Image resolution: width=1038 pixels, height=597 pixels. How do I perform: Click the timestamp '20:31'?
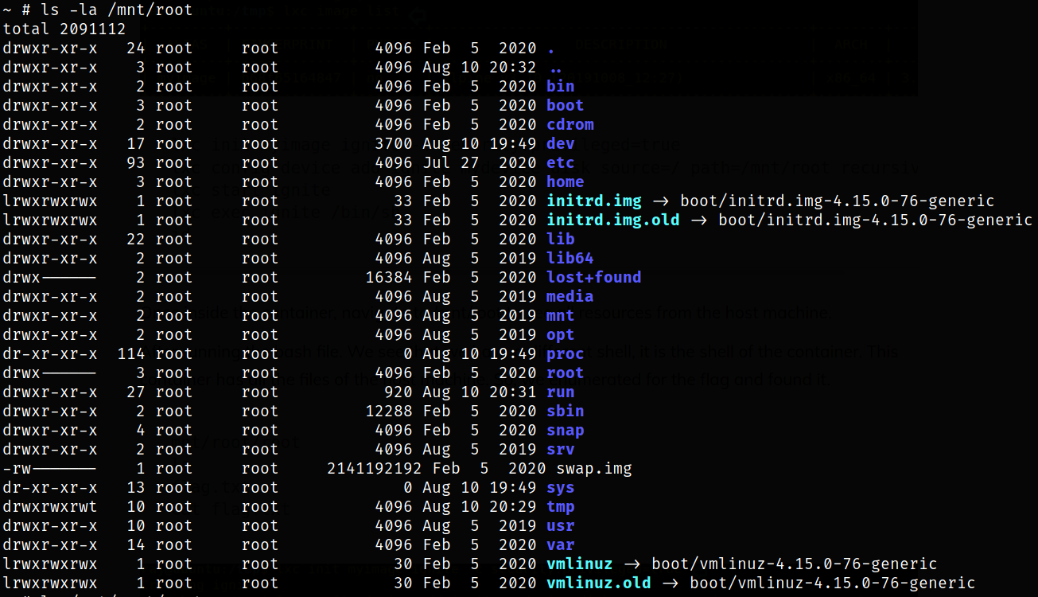512,392
